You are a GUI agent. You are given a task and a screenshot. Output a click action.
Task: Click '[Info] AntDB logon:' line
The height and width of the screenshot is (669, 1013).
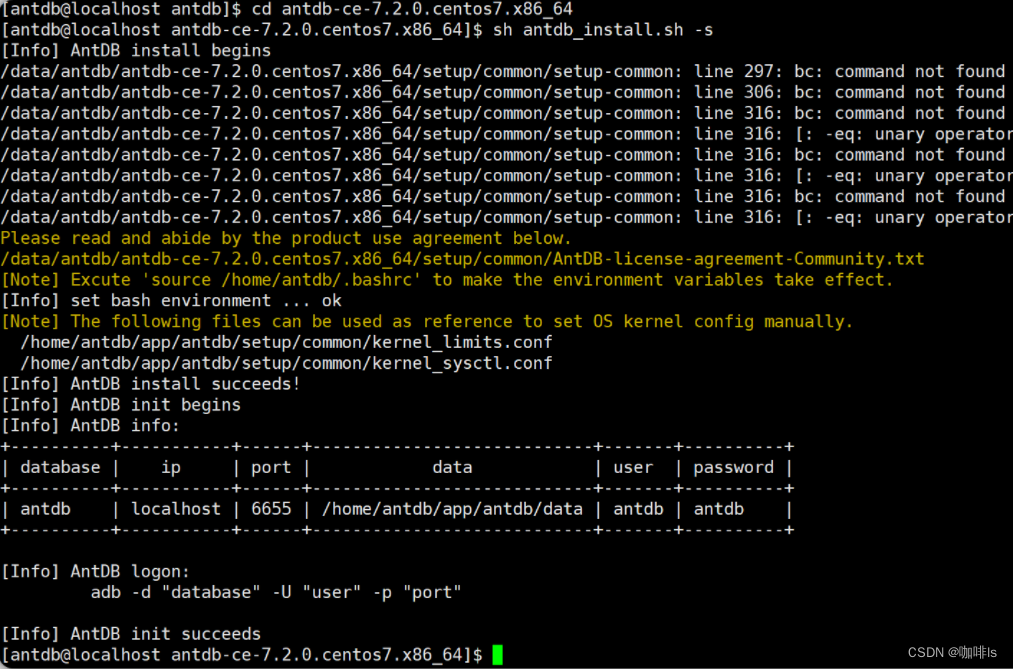(x=96, y=571)
